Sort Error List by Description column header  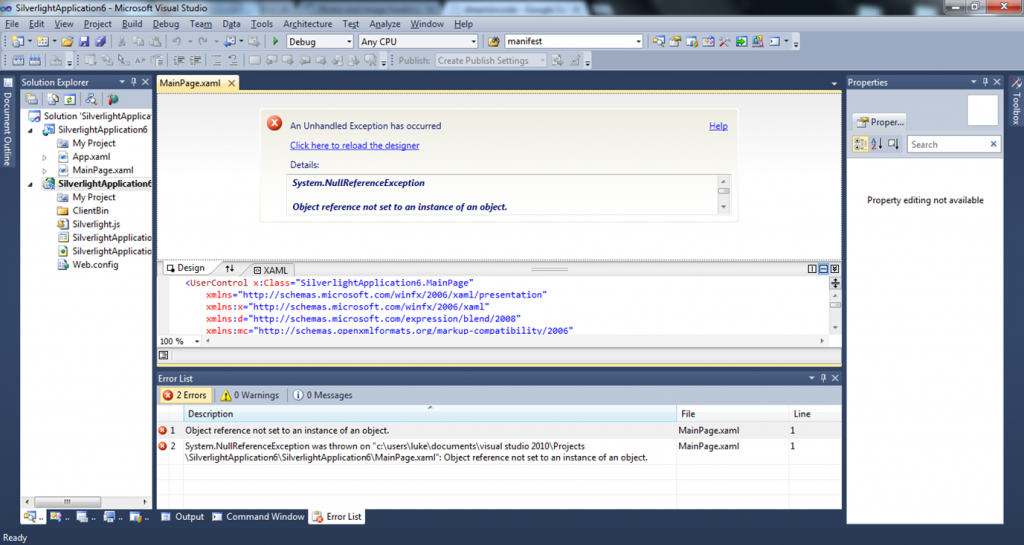coord(430,414)
